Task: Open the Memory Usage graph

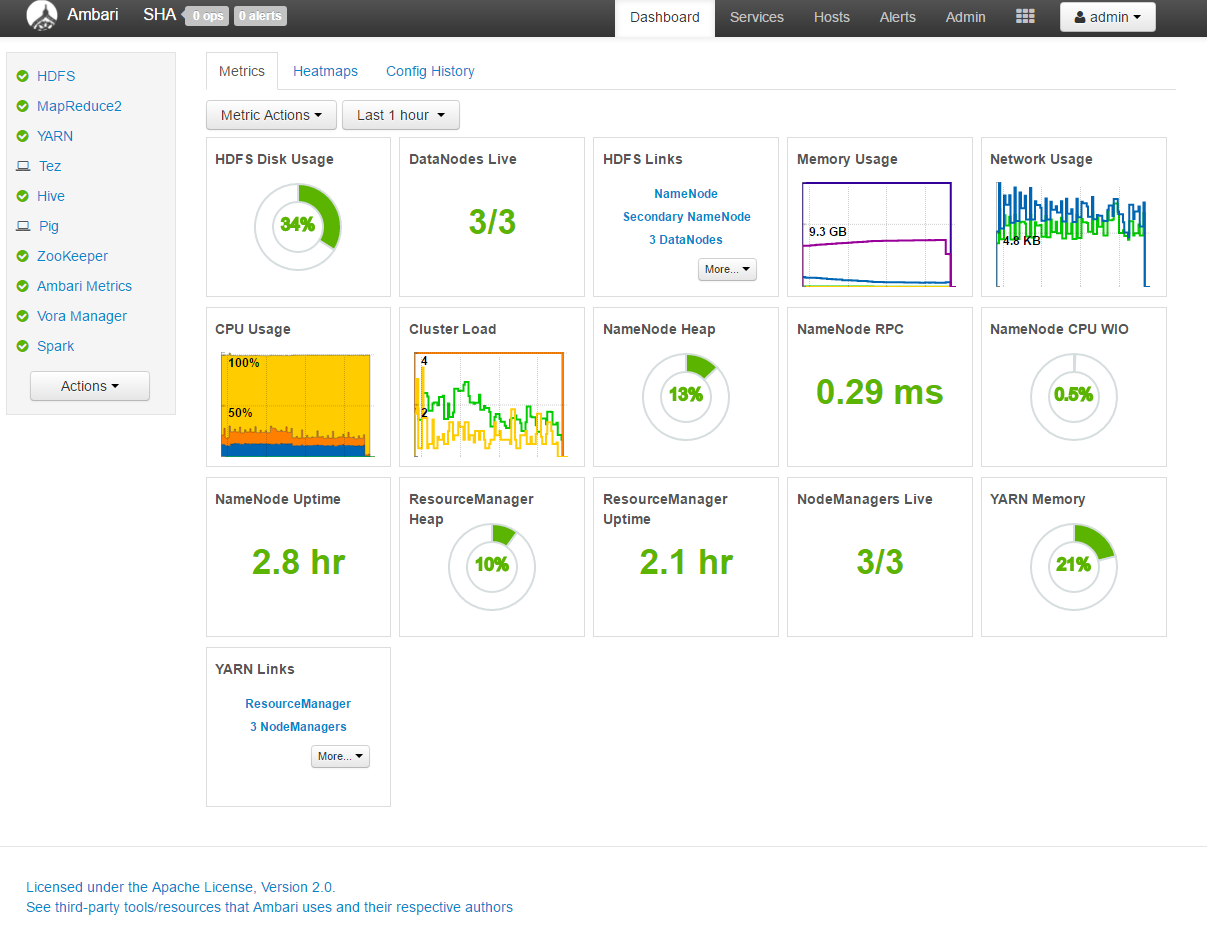Action: pyautogui.click(x=880, y=235)
